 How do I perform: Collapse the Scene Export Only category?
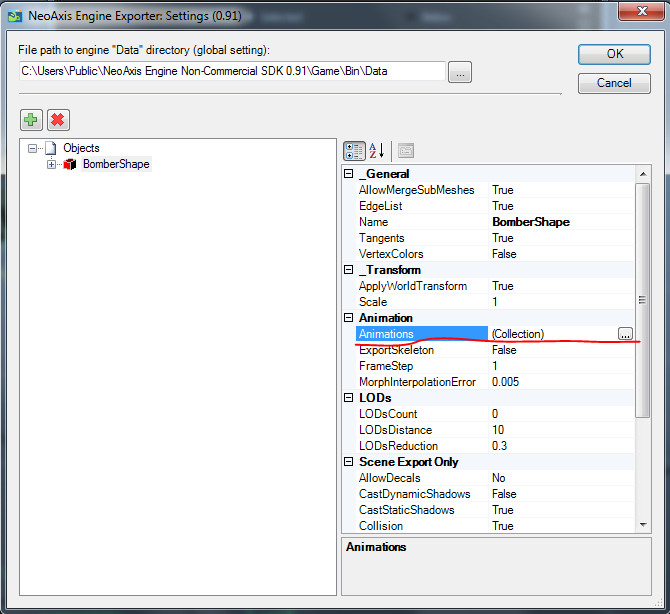(x=349, y=461)
